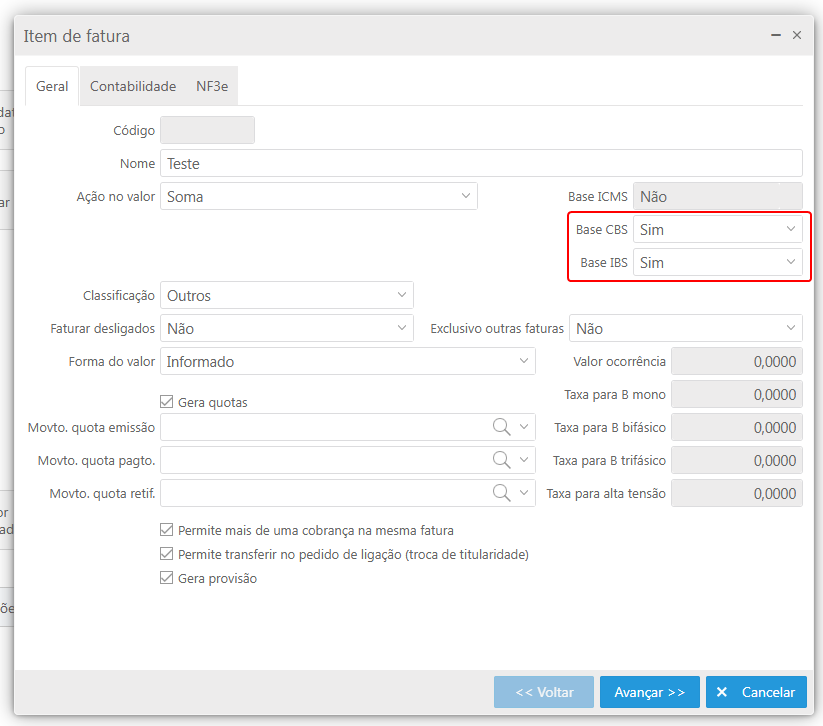Viewport: 823px width, 726px height.
Task: Open the Base CBS dropdown
Action: tap(717, 230)
